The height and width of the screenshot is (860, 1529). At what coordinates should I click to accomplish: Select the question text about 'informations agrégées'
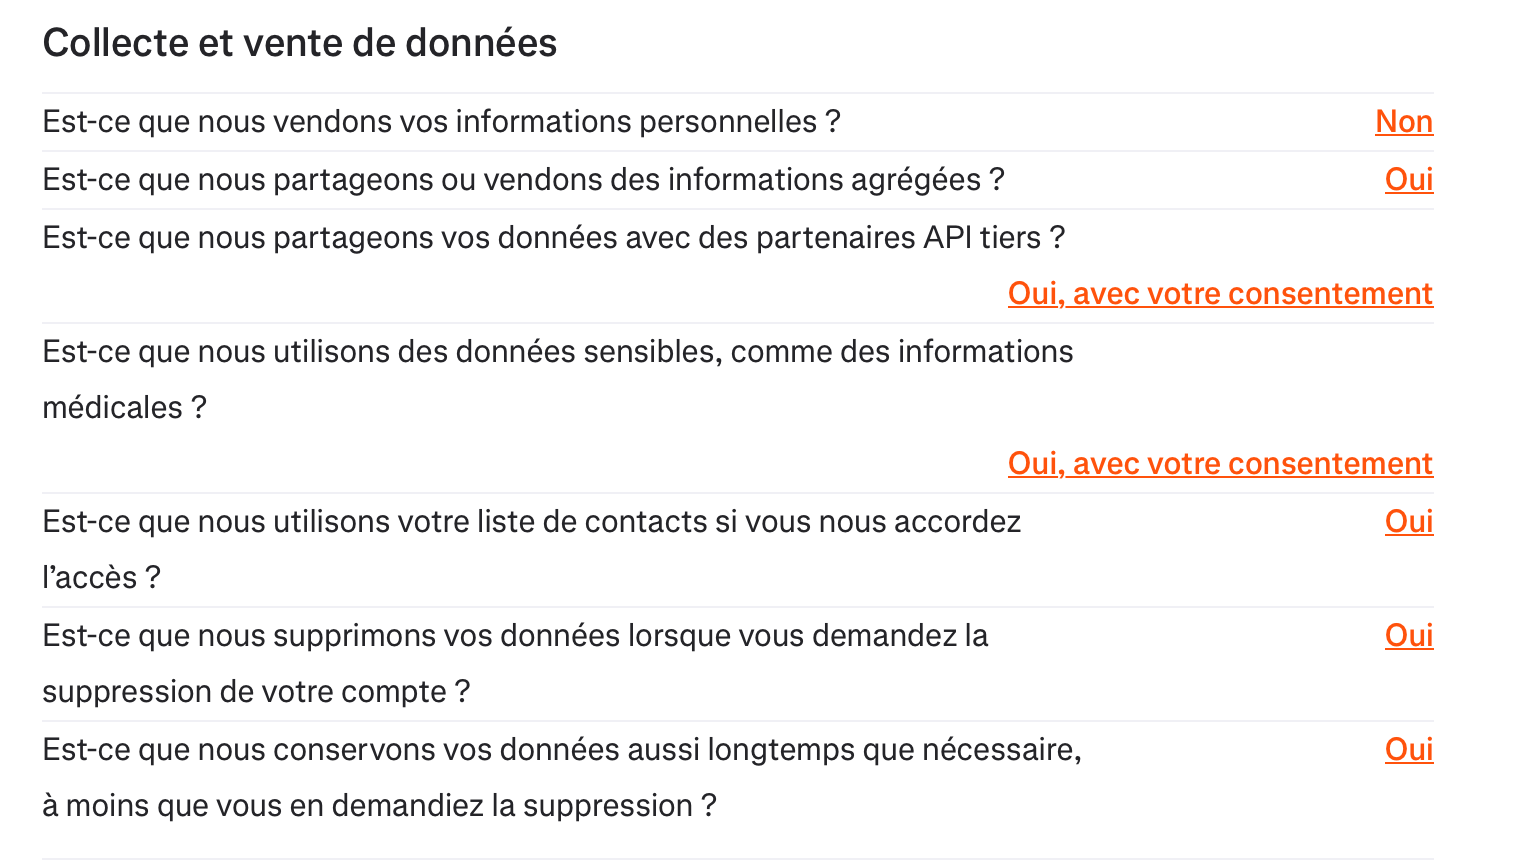[523, 180]
